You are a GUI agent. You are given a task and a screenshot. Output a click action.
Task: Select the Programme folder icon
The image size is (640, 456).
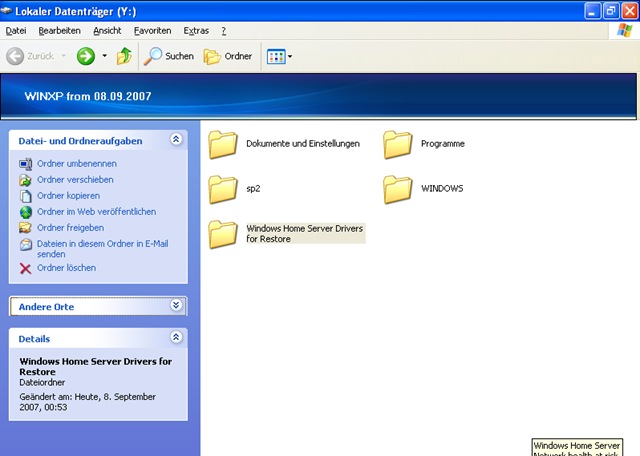pyautogui.click(x=398, y=144)
